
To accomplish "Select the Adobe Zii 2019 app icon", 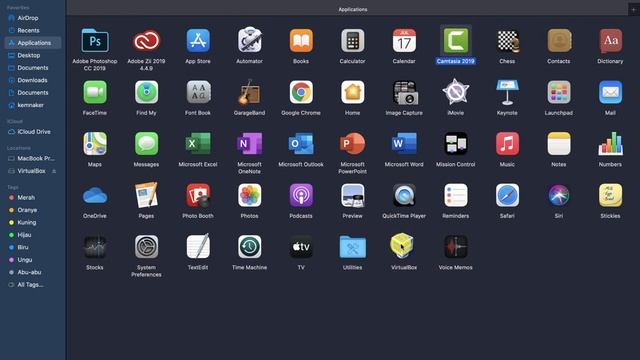I will [146, 40].
